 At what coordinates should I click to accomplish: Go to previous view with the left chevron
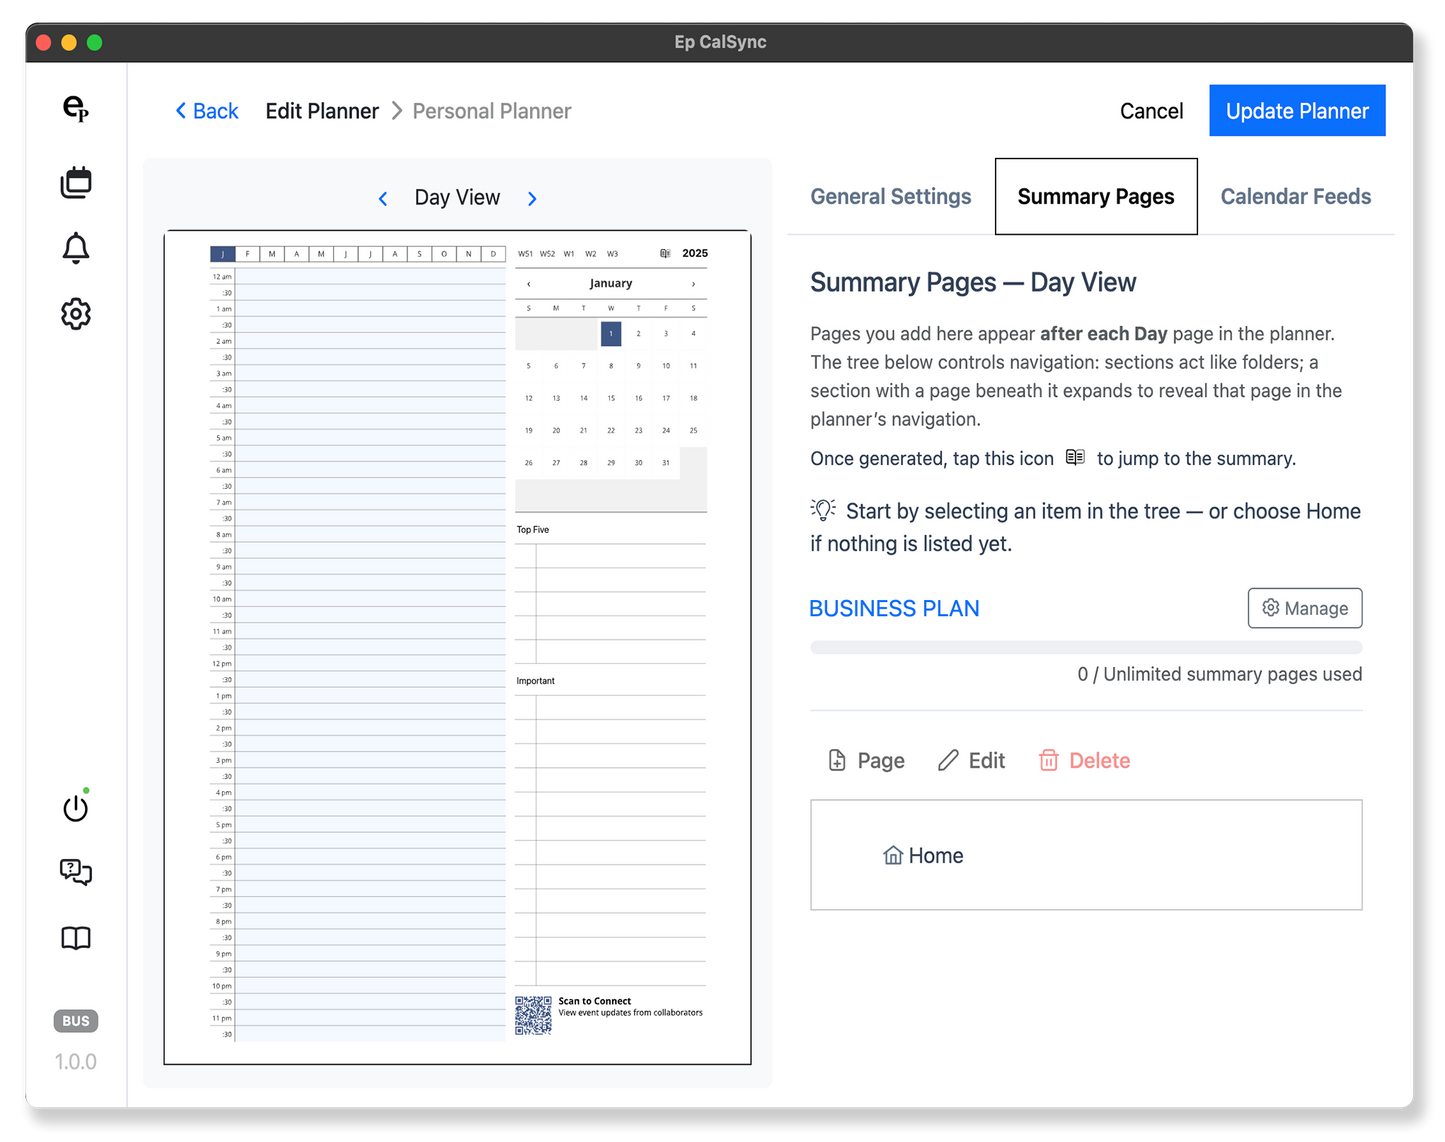click(383, 197)
